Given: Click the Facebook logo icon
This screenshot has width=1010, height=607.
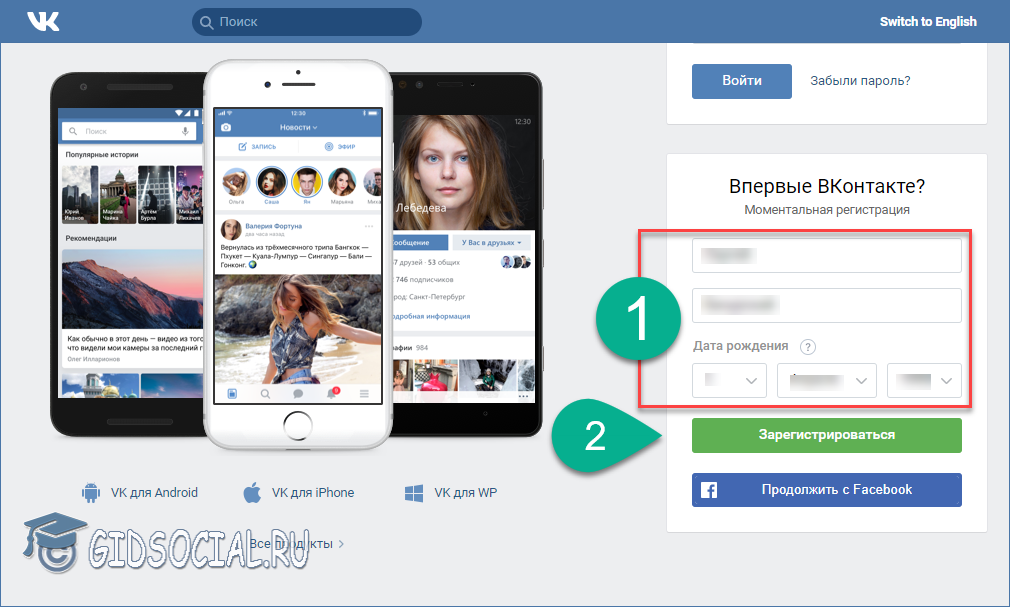Looking at the screenshot, I should tap(709, 490).
